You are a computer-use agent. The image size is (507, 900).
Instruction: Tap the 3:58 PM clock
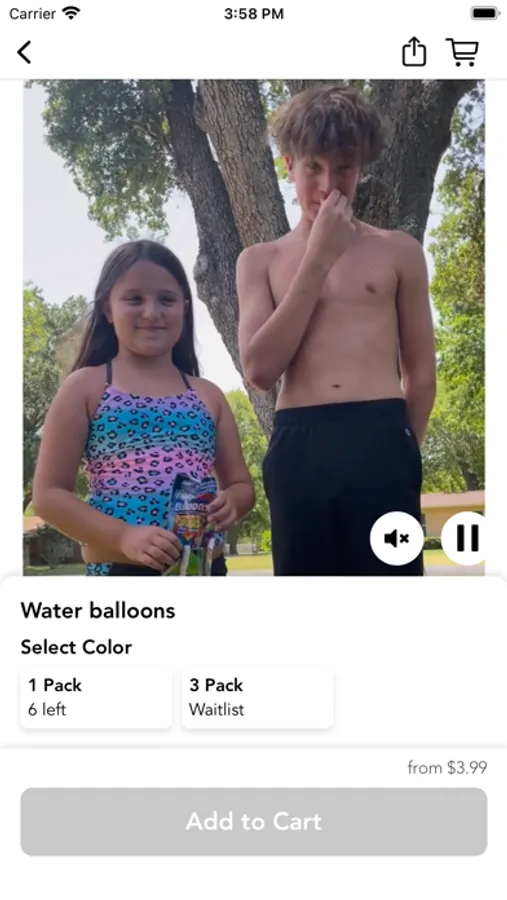254,14
